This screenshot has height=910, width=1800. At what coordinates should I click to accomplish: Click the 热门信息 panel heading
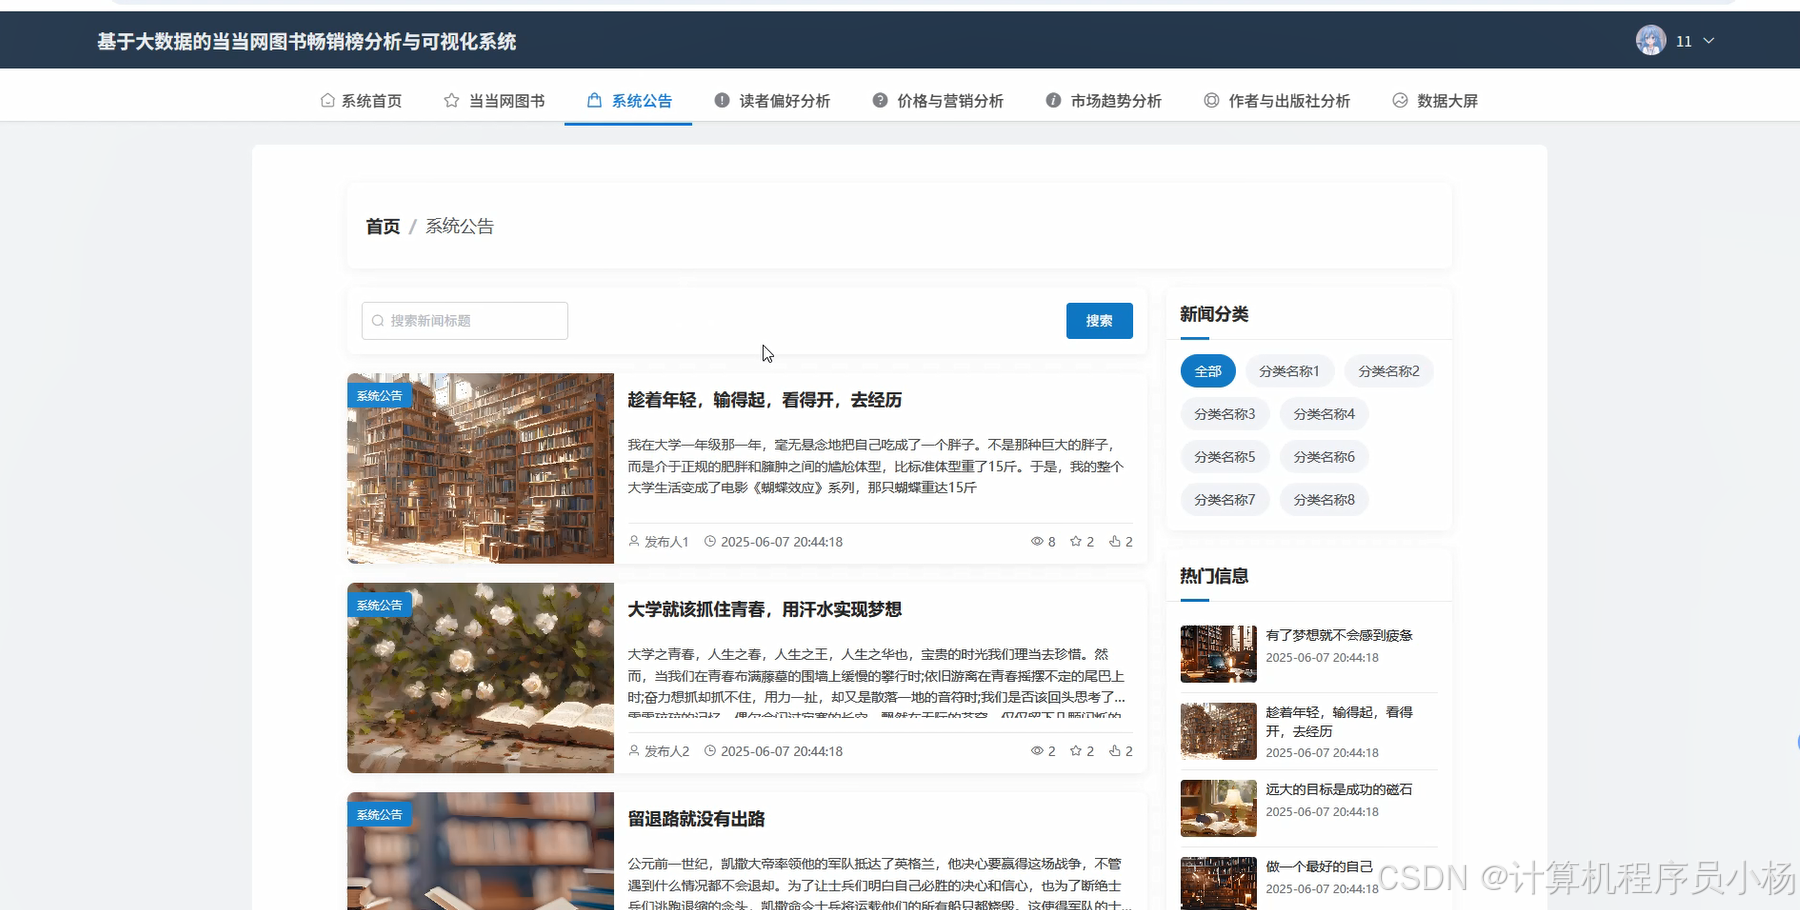(x=1214, y=576)
